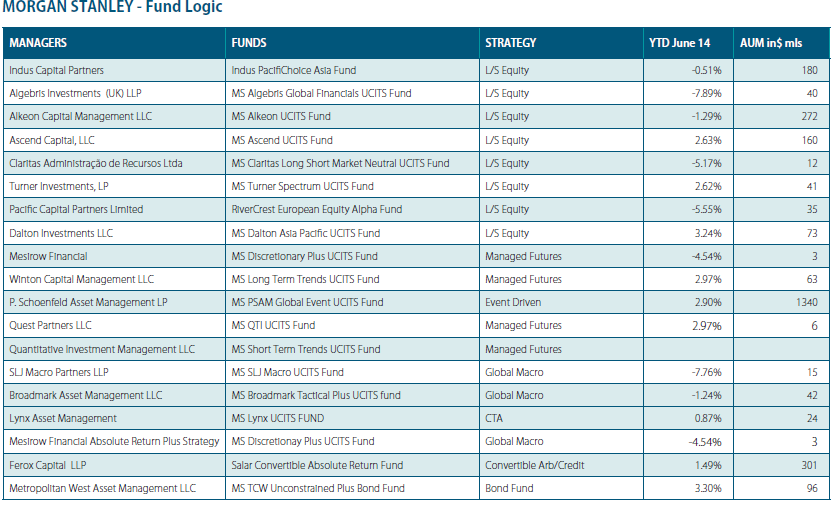Select the Indus Capital Partners manager cell

tap(56, 71)
